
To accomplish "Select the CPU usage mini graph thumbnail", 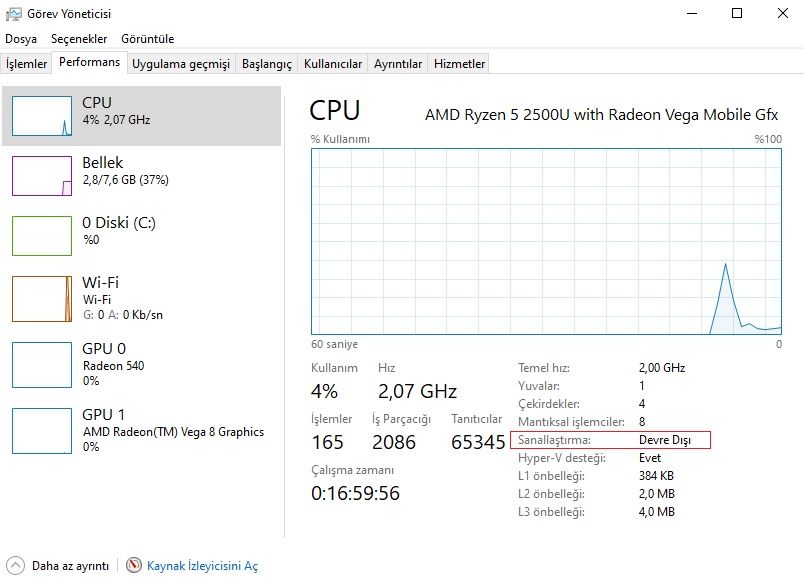I will pyautogui.click(x=42, y=115).
